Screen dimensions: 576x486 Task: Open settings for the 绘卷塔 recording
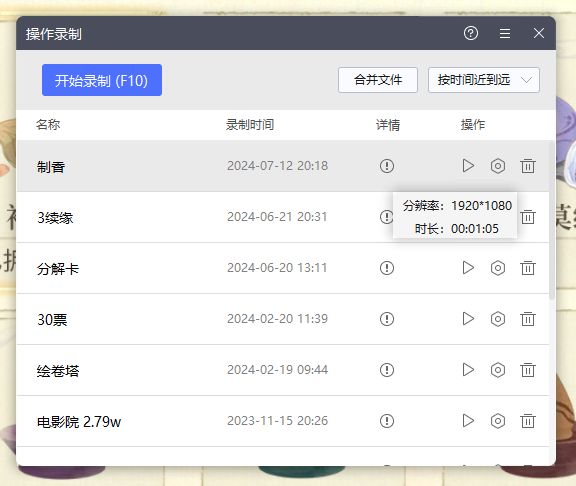tap(498, 370)
